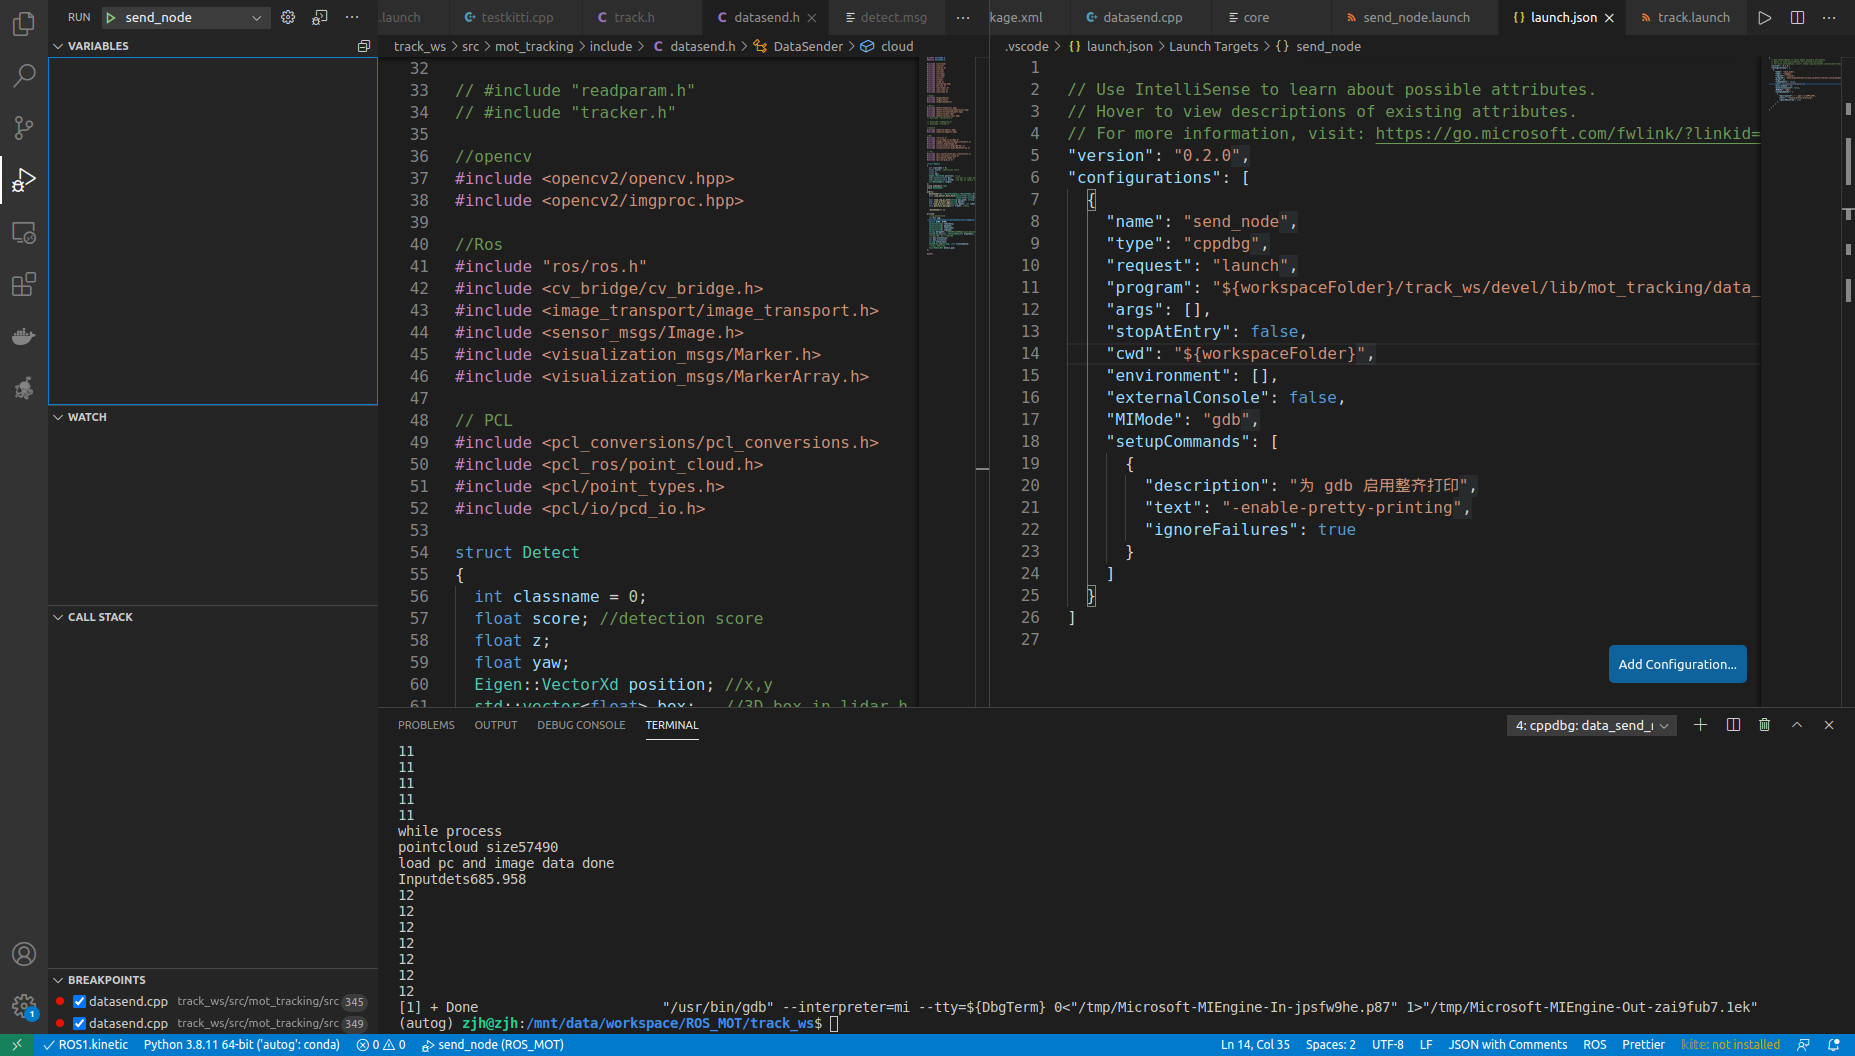Image resolution: width=1855 pixels, height=1056 pixels.
Task: Collapse all variables icon
Action: 364,46
